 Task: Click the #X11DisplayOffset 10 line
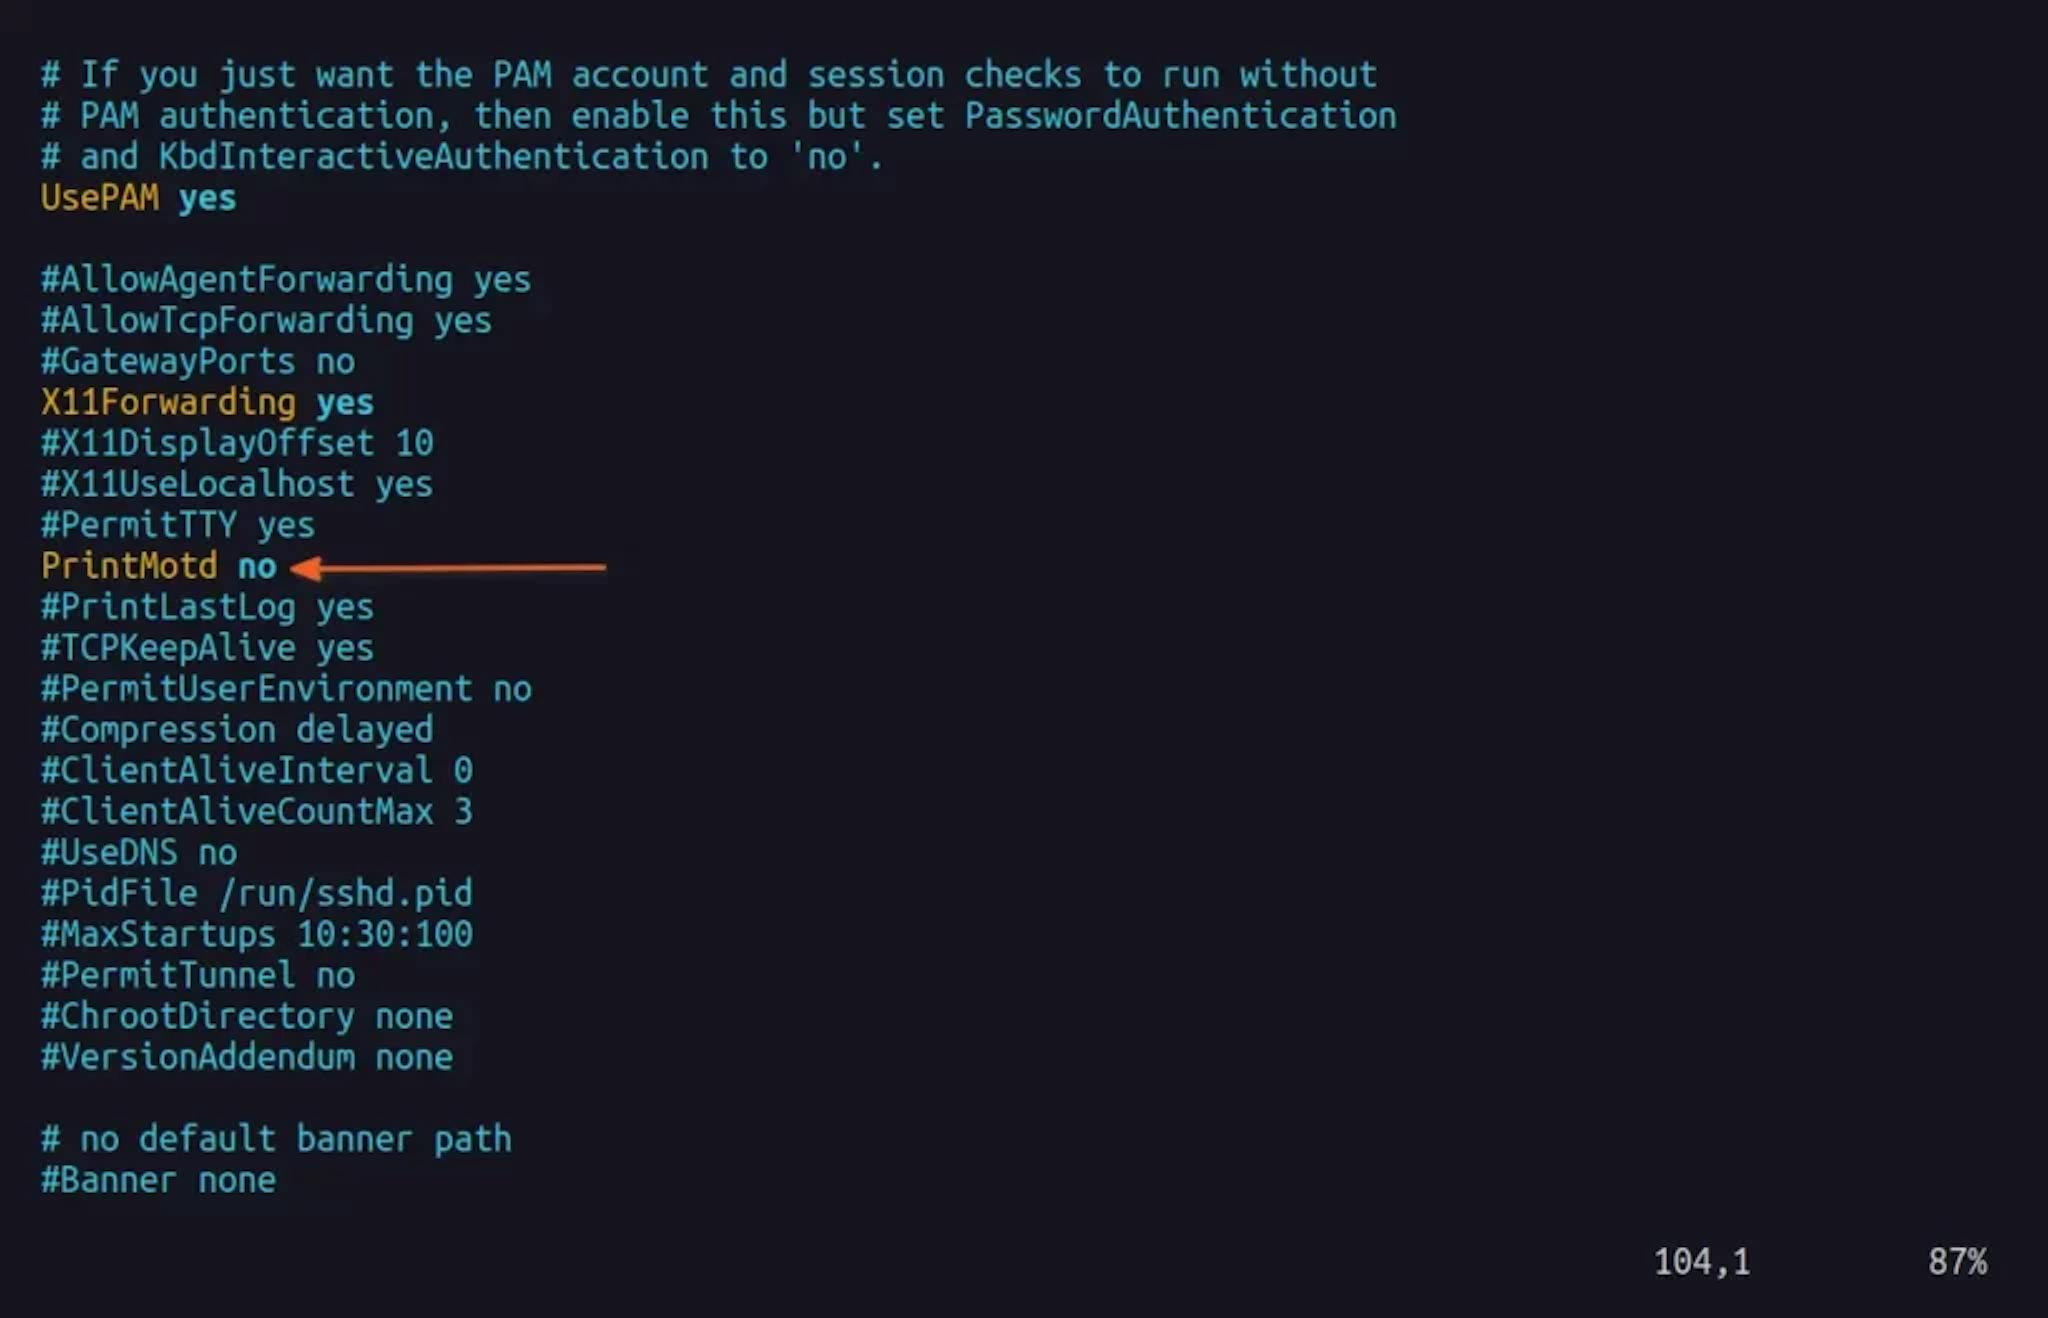tap(237, 444)
